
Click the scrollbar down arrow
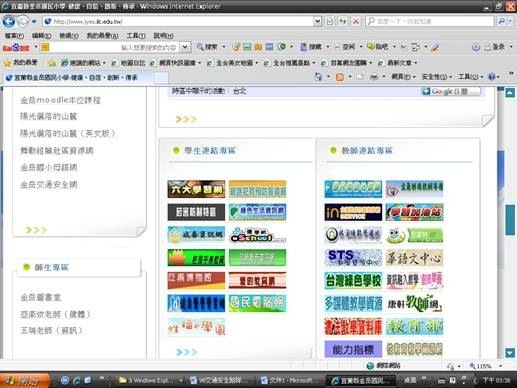[510, 353]
